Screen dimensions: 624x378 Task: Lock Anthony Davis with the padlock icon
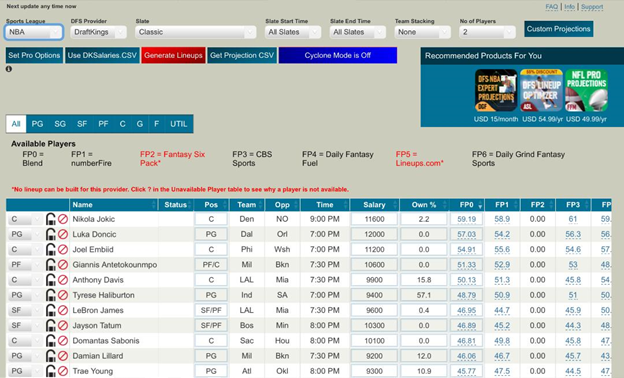pyautogui.click(x=51, y=280)
